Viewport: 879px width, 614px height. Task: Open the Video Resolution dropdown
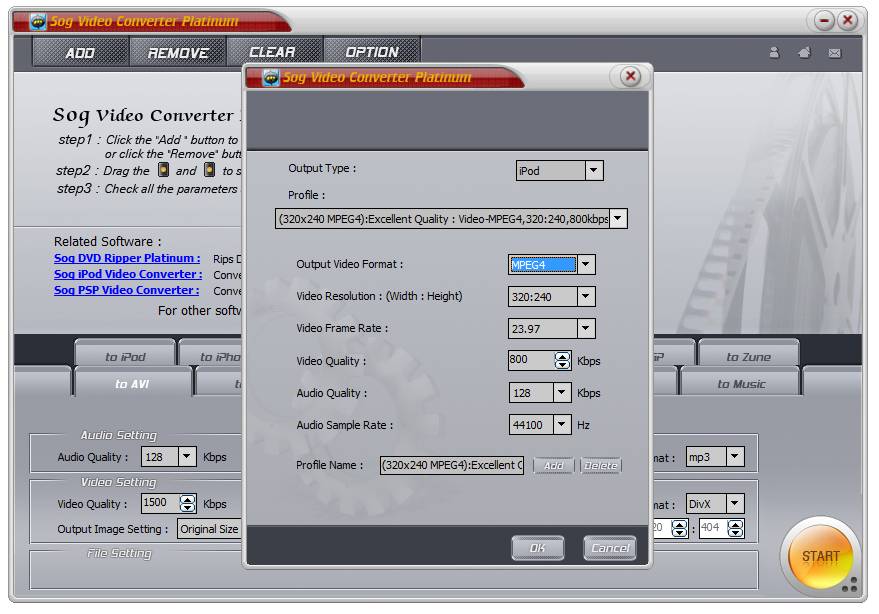[586, 296]
